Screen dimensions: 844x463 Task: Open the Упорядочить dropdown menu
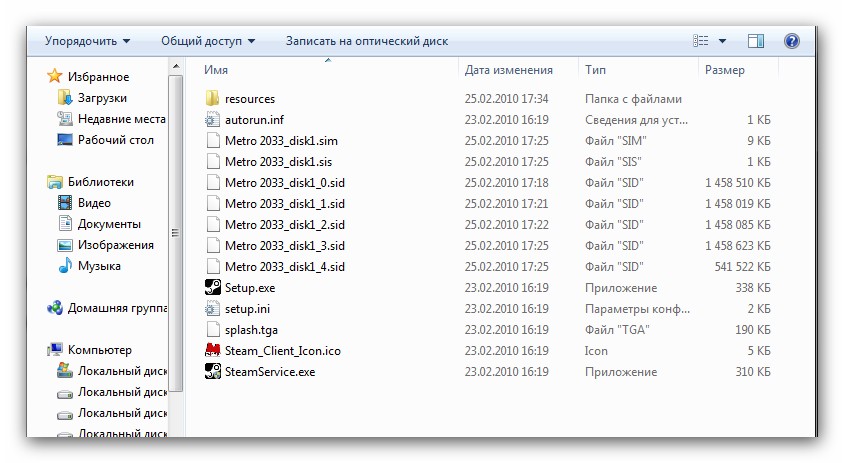click(87, 41)
